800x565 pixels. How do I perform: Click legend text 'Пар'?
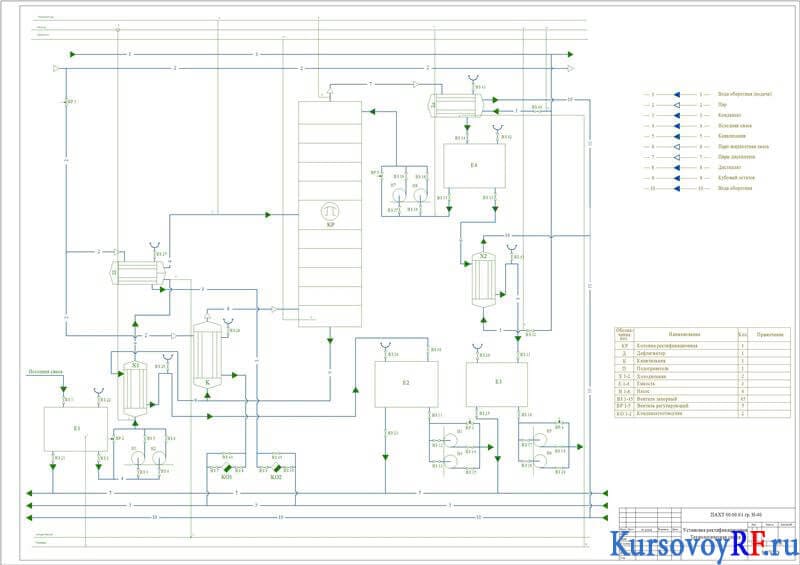pos(722,105)
